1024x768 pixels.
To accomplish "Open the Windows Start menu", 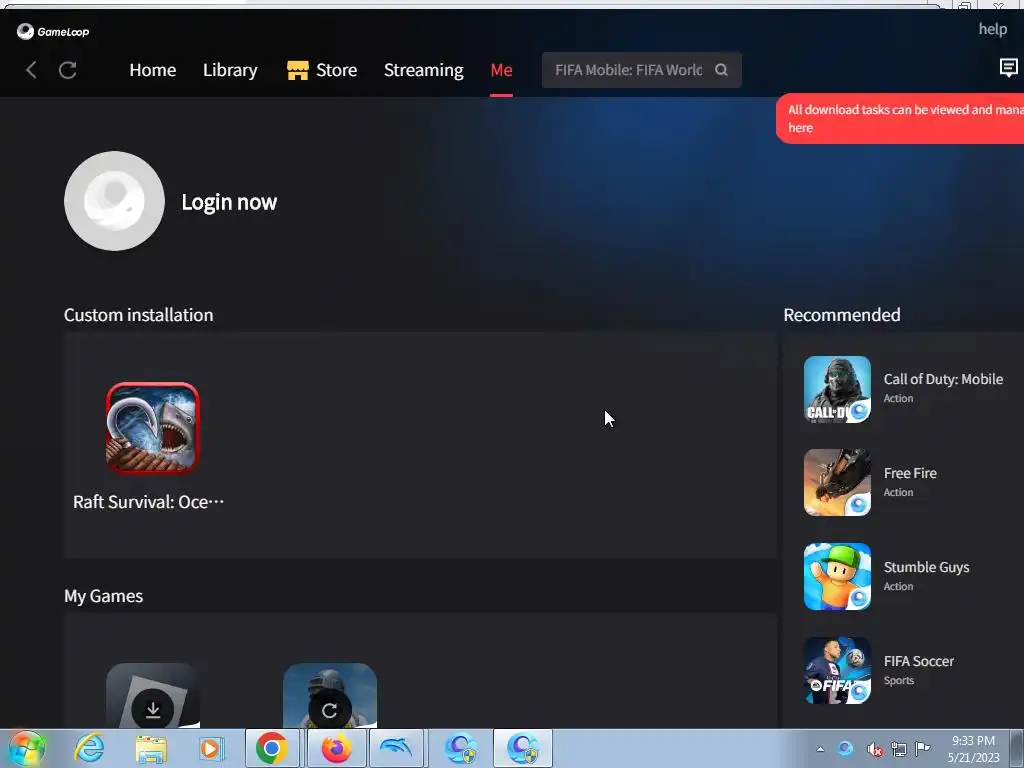I will (x=26, y=748).
